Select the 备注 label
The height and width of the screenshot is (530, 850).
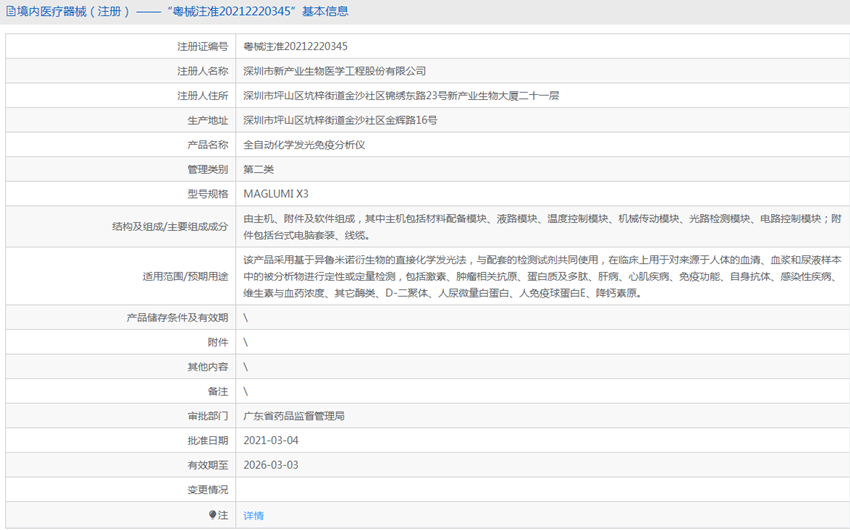pyautogui.click(x=218, y=391)
